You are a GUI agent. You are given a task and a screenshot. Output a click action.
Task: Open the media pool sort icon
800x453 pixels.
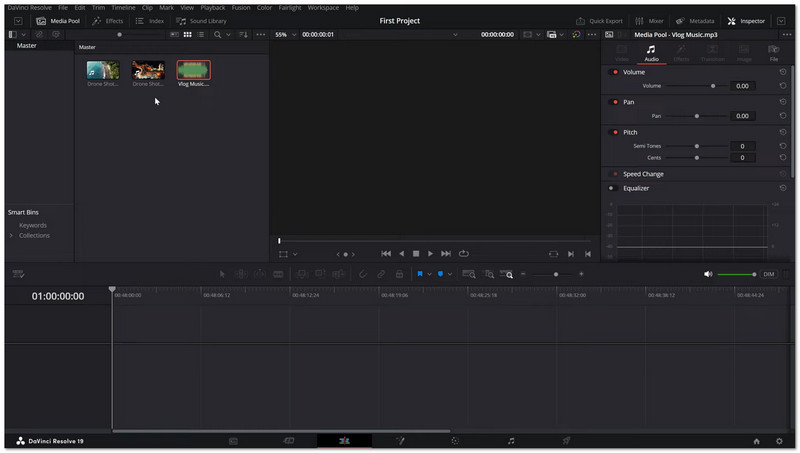(x=243, y=35)
